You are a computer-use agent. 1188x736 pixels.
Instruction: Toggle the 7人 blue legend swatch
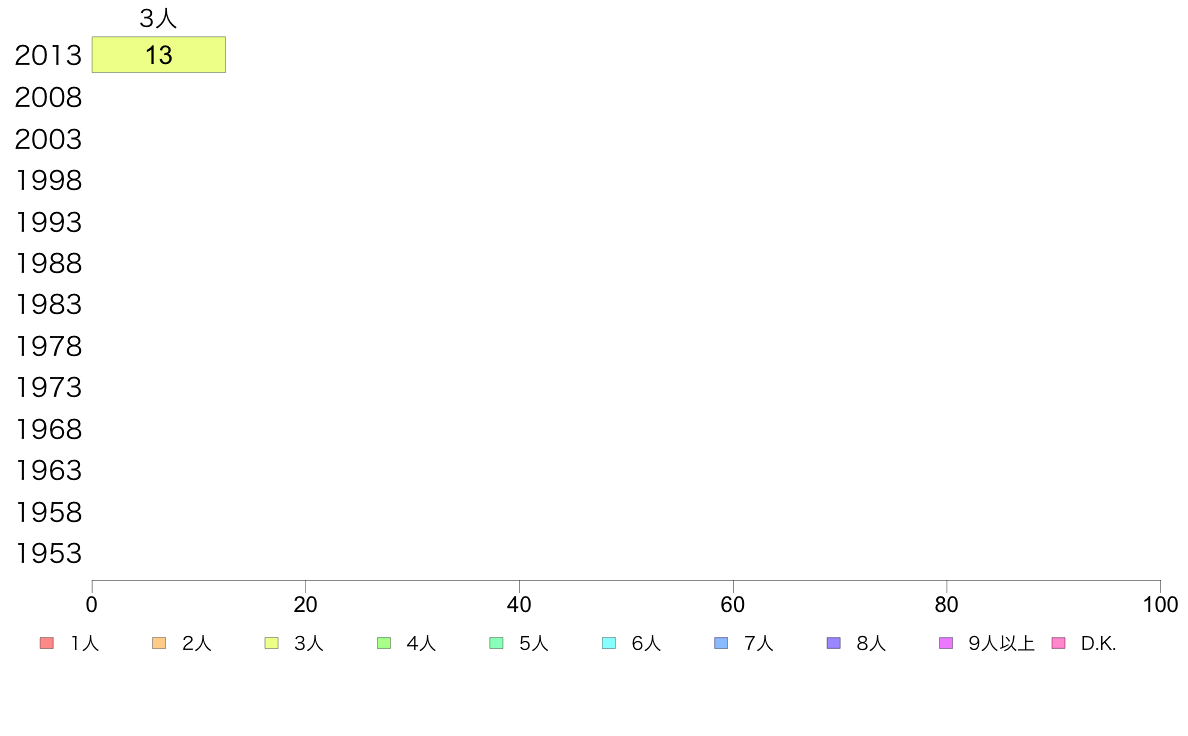tap(721, 644)
